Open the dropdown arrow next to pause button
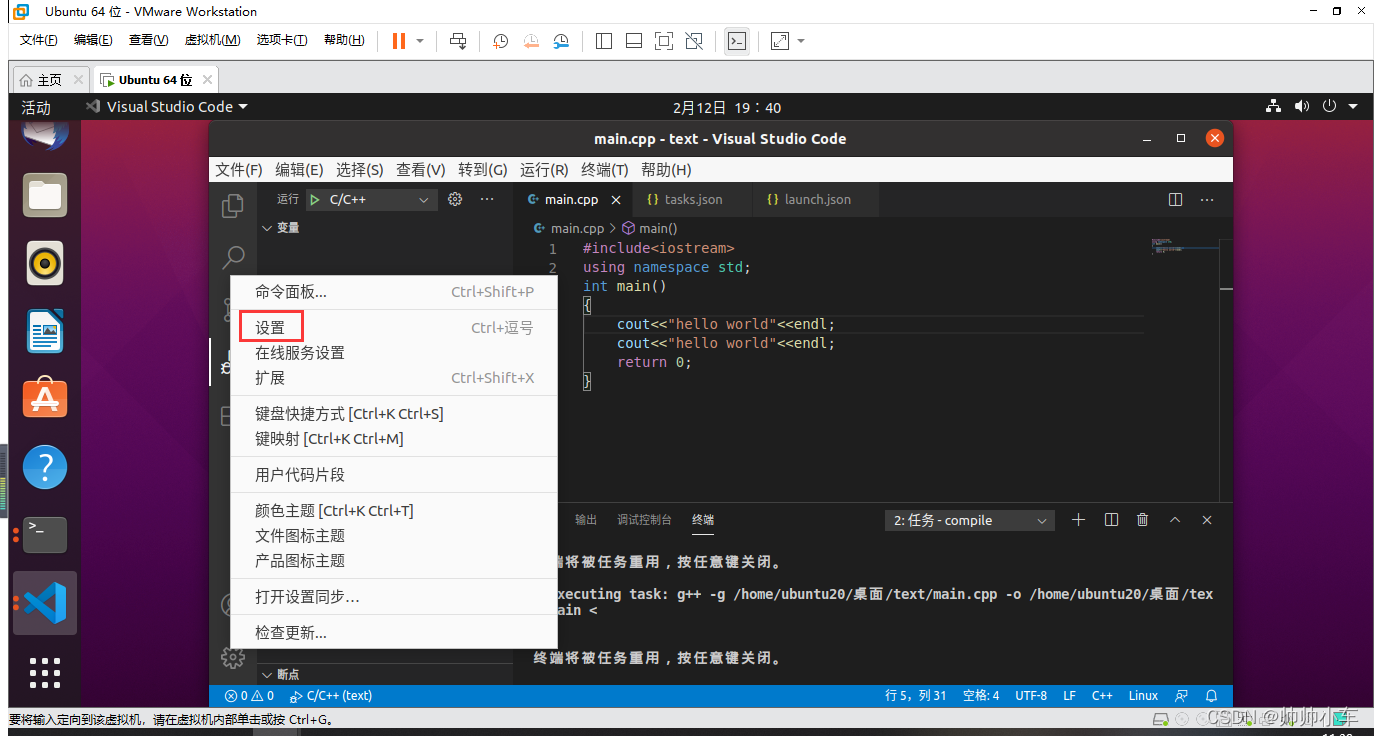The image size is (1374, 736). [420, 41]
